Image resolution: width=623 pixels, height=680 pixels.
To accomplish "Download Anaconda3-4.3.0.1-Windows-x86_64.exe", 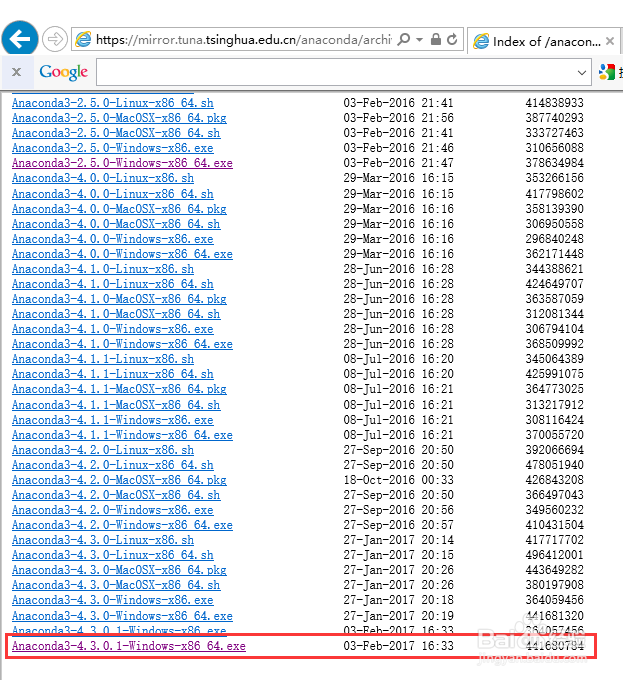I will [129, 646].
